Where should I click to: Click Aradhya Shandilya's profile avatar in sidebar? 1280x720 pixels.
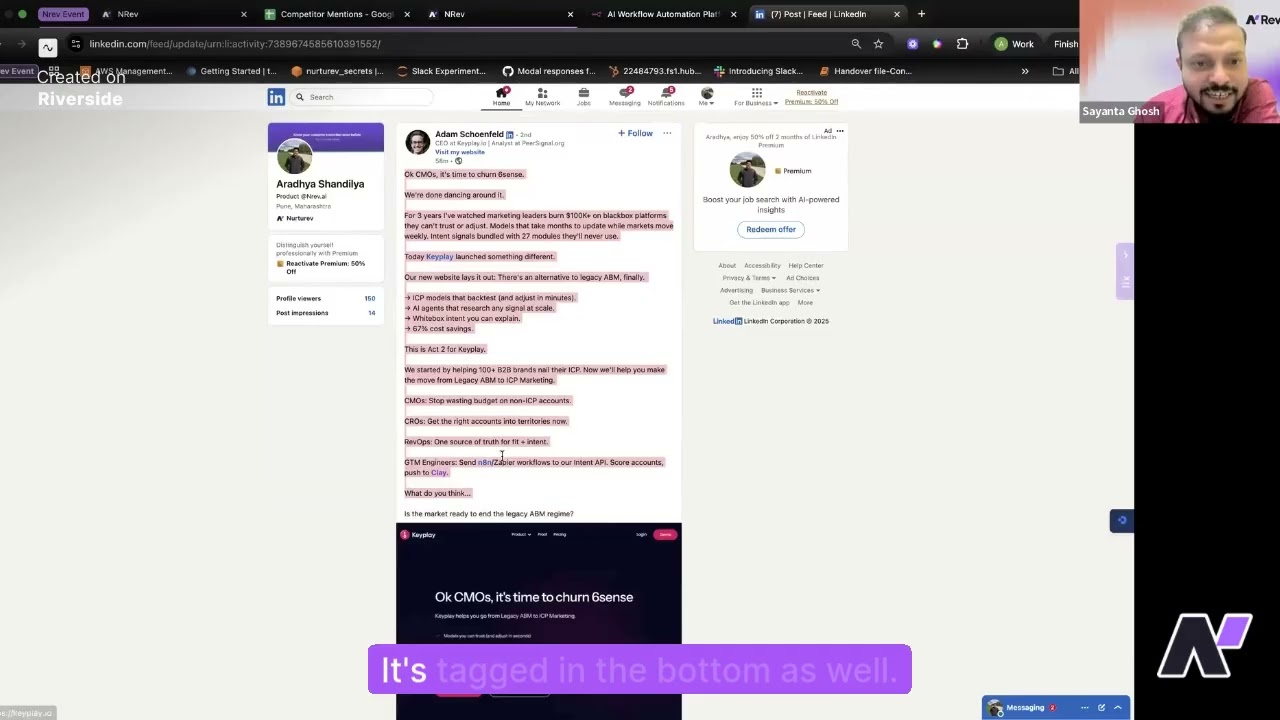[x=294, y=157]
